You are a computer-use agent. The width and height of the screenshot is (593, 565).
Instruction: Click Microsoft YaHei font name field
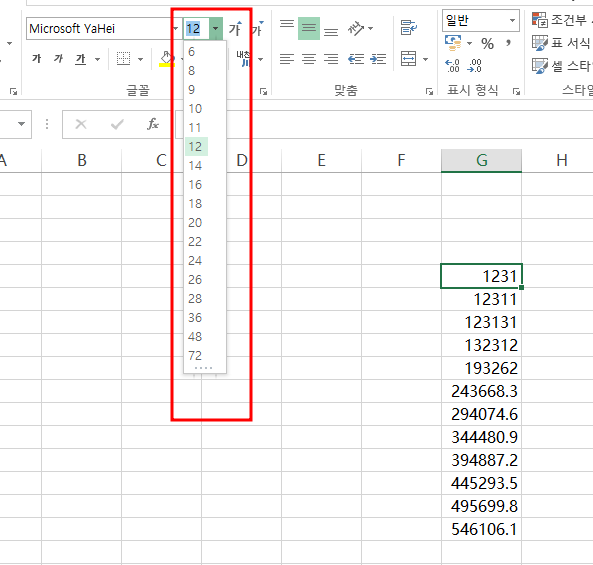[x=99, y=29]
